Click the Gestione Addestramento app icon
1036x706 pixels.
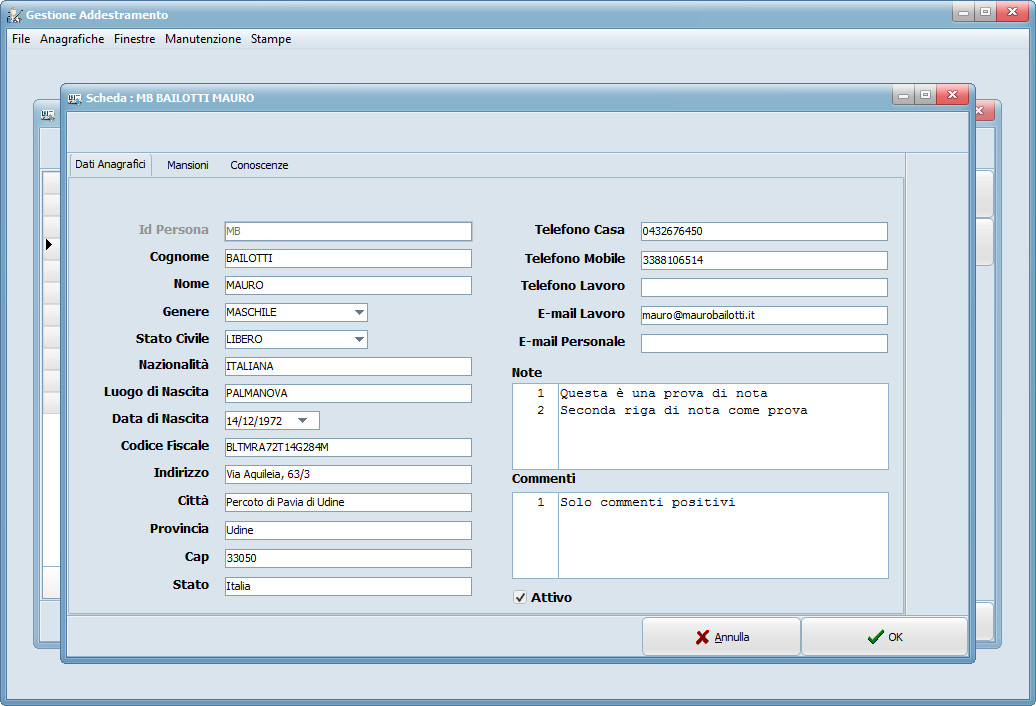coord(14,15)
